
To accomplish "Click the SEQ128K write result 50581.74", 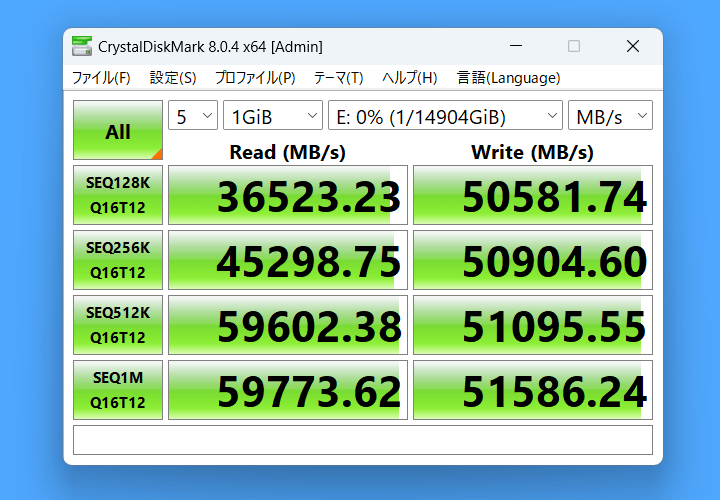I will click(x=533, y=195).
